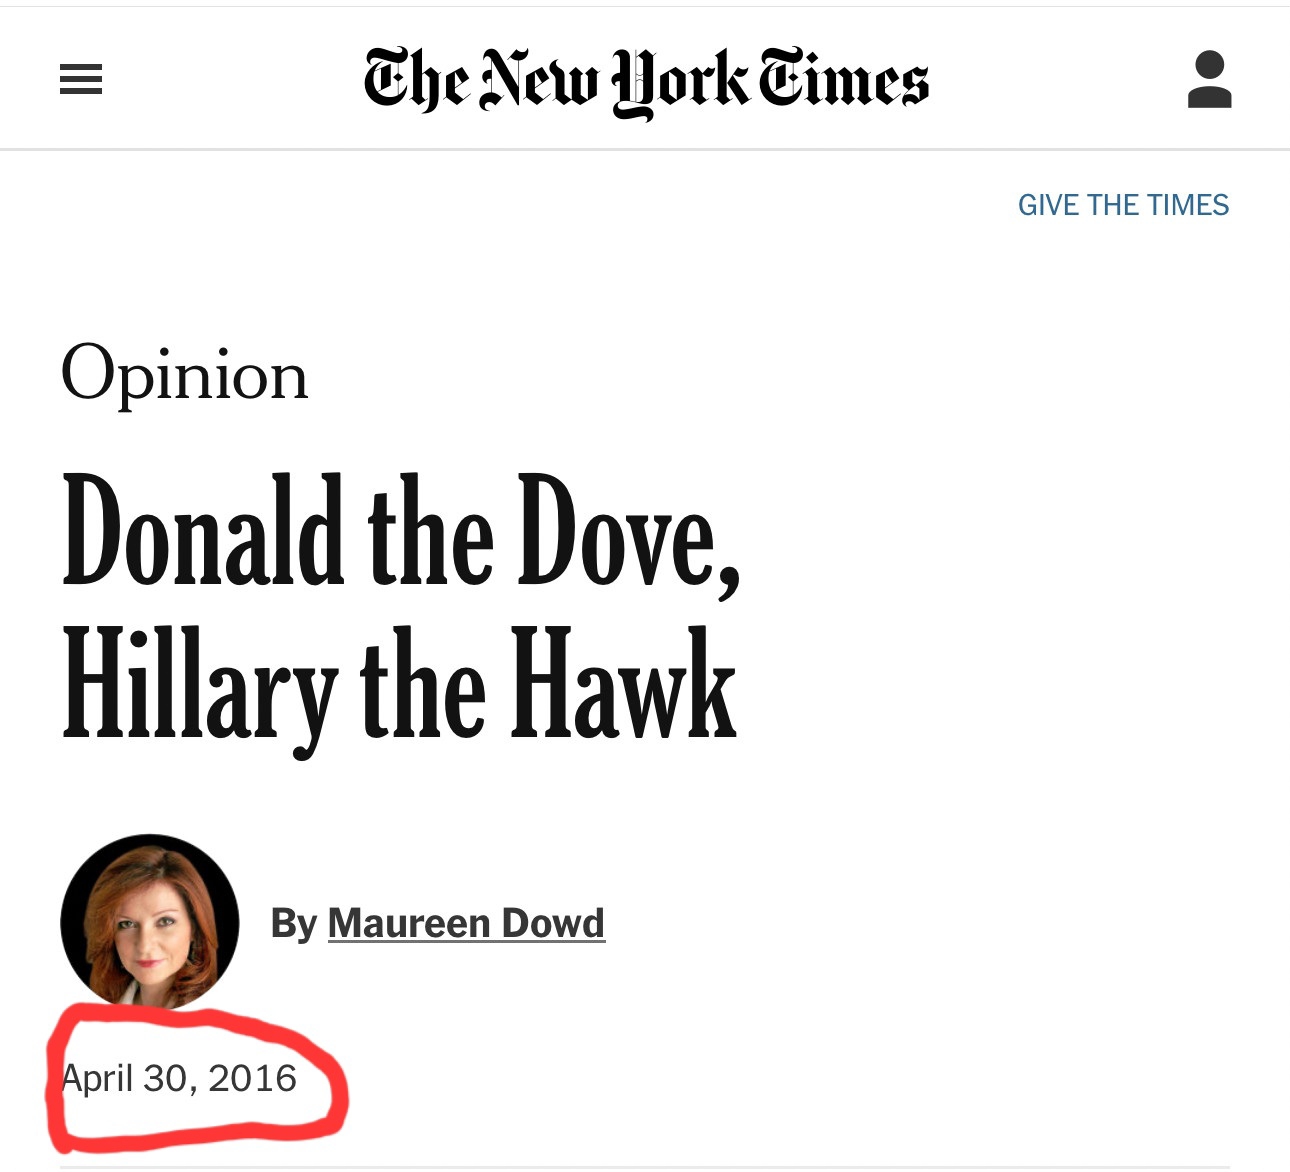The height and width of the screenshot is (1172, 1290).
Task: Click the word 'GIVE' in the top-right link
Action: [1048, 205]
